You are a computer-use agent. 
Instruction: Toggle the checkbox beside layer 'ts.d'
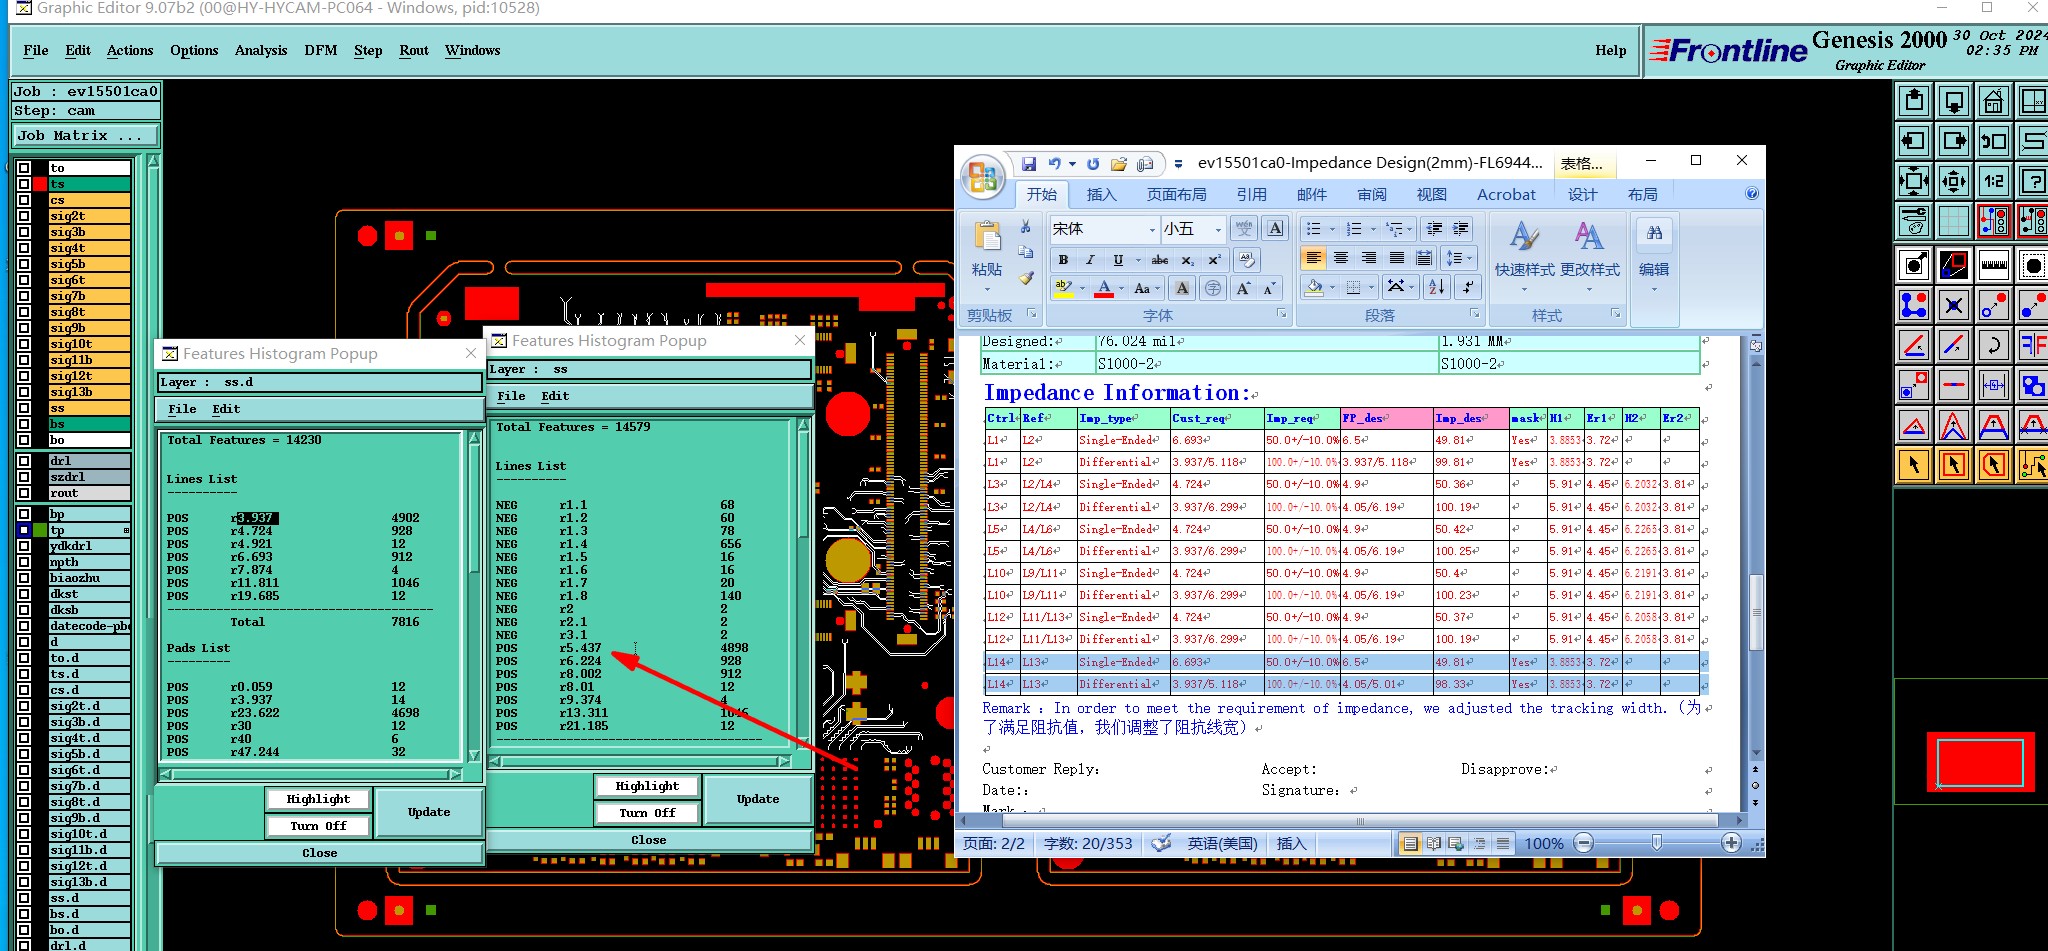pyautogui.click(x=23, y=674)
